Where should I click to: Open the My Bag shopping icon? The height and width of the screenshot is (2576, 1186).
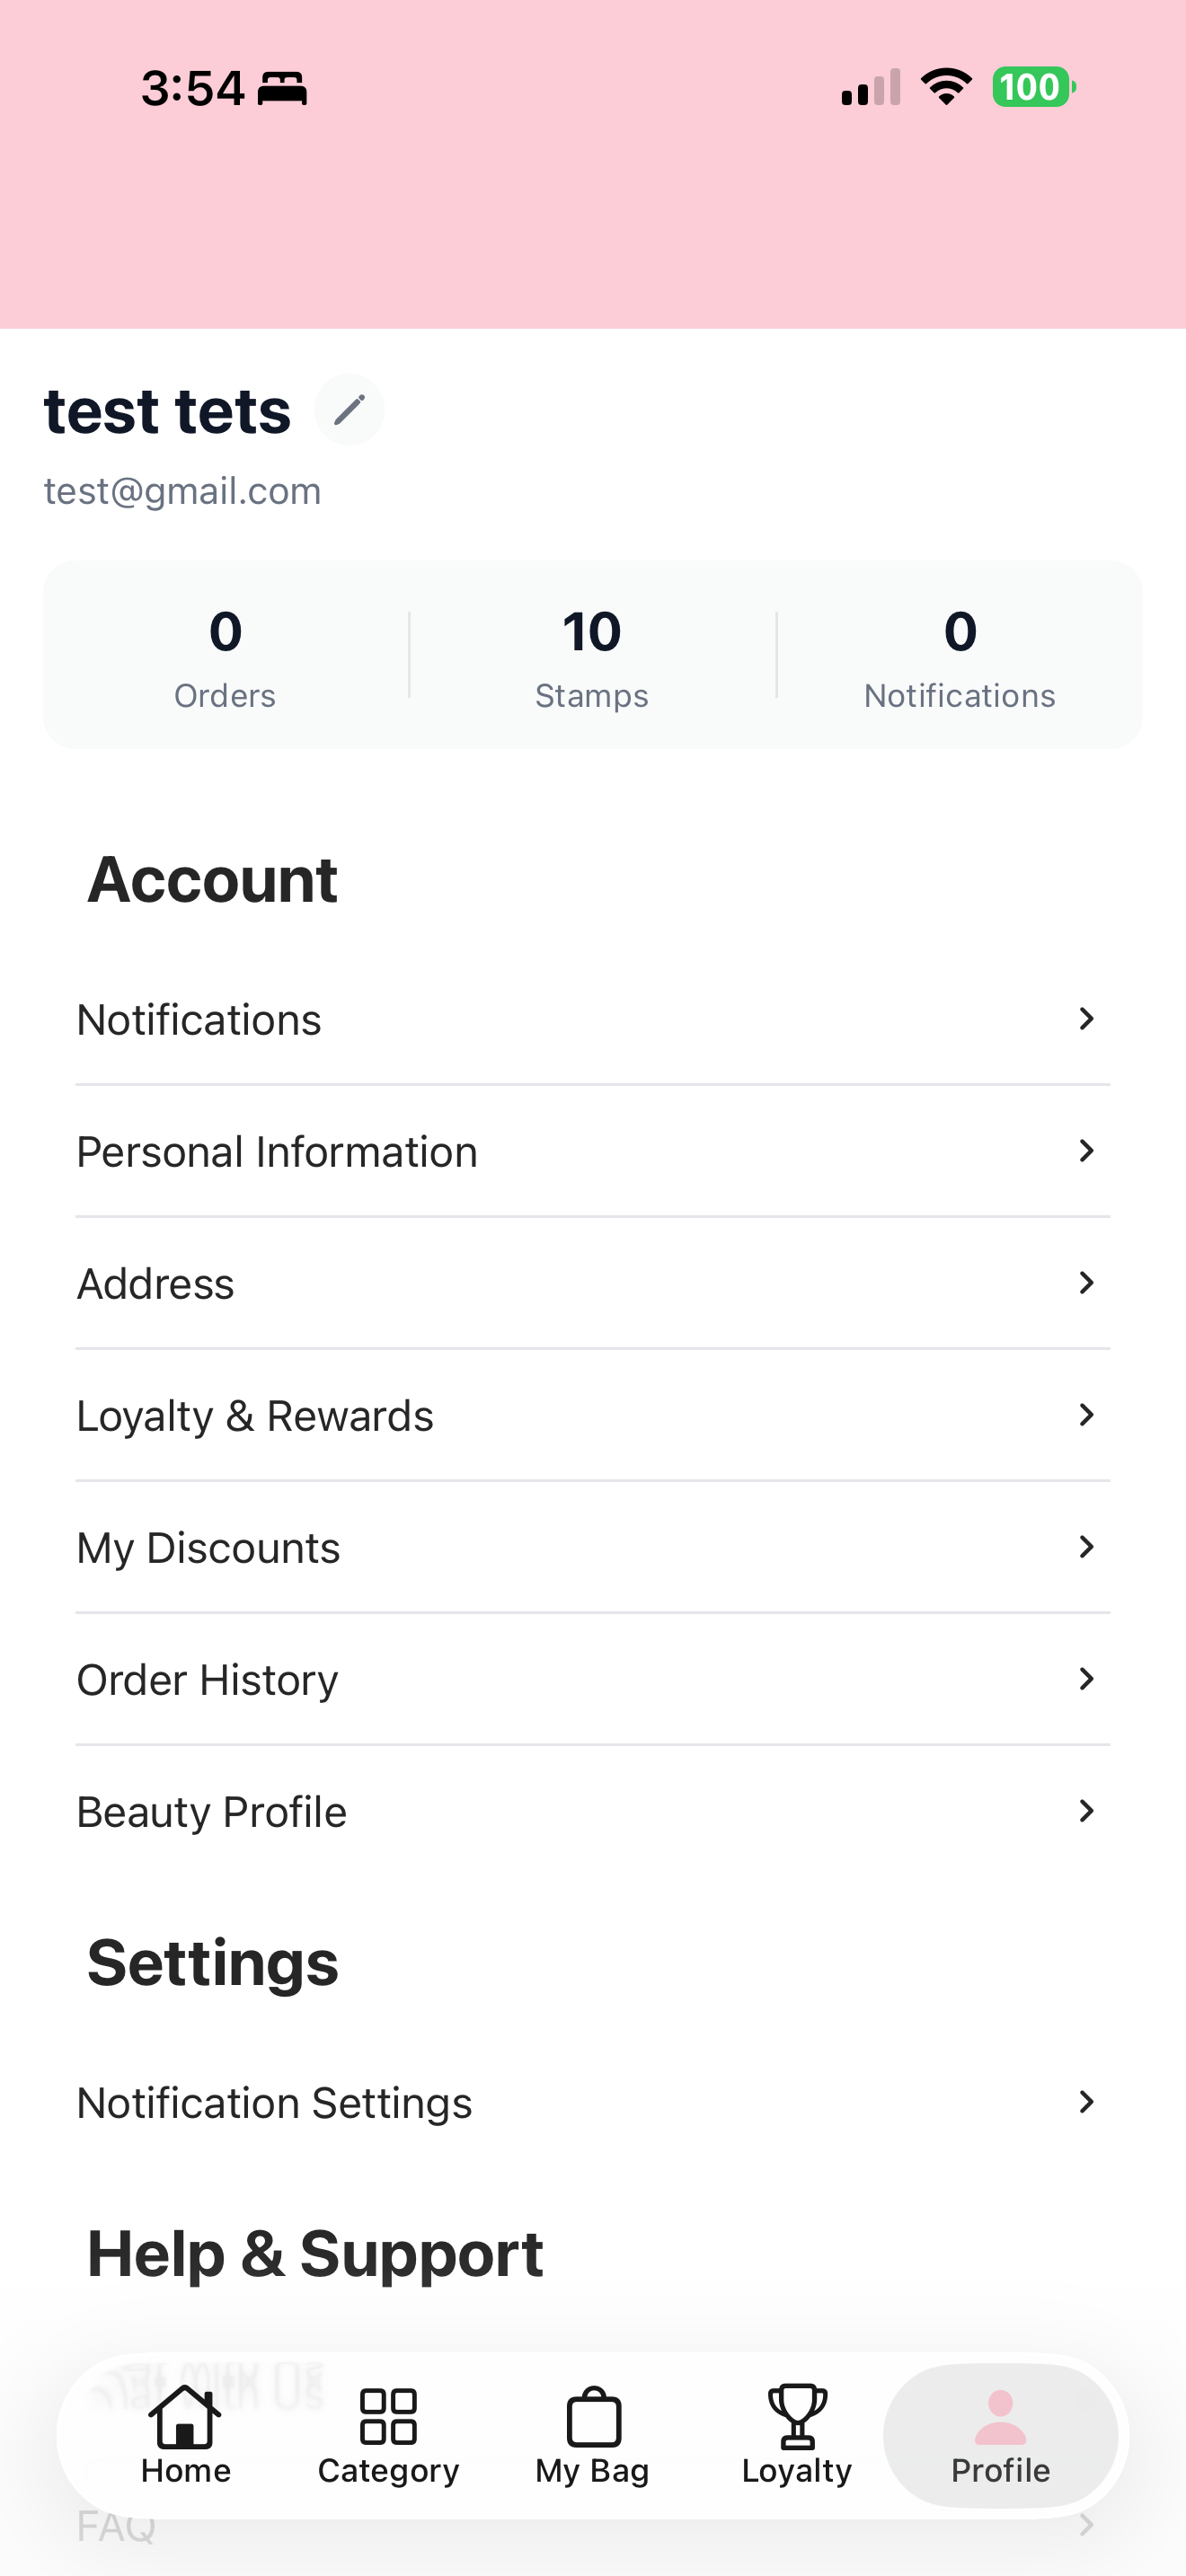click(x=594, y=2416)
